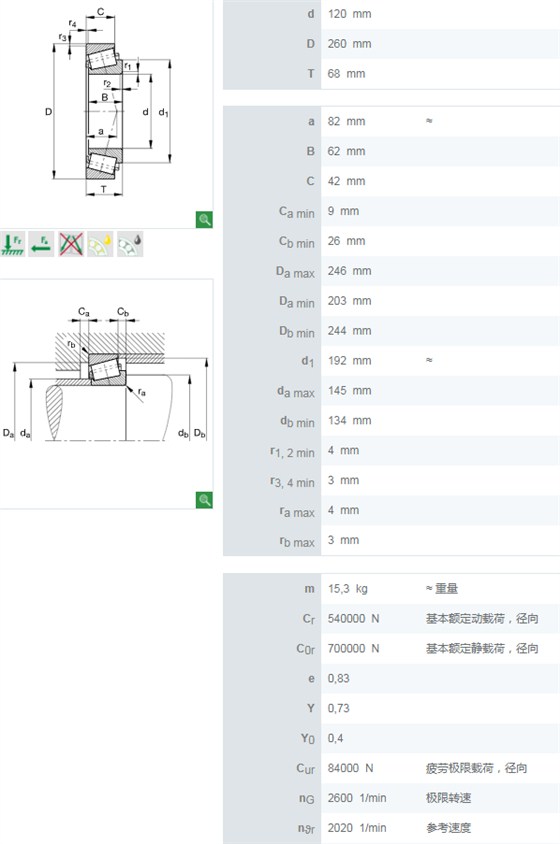Select the nG value 2600 1/min
The image size is (560, 844).
pos(357,798)
